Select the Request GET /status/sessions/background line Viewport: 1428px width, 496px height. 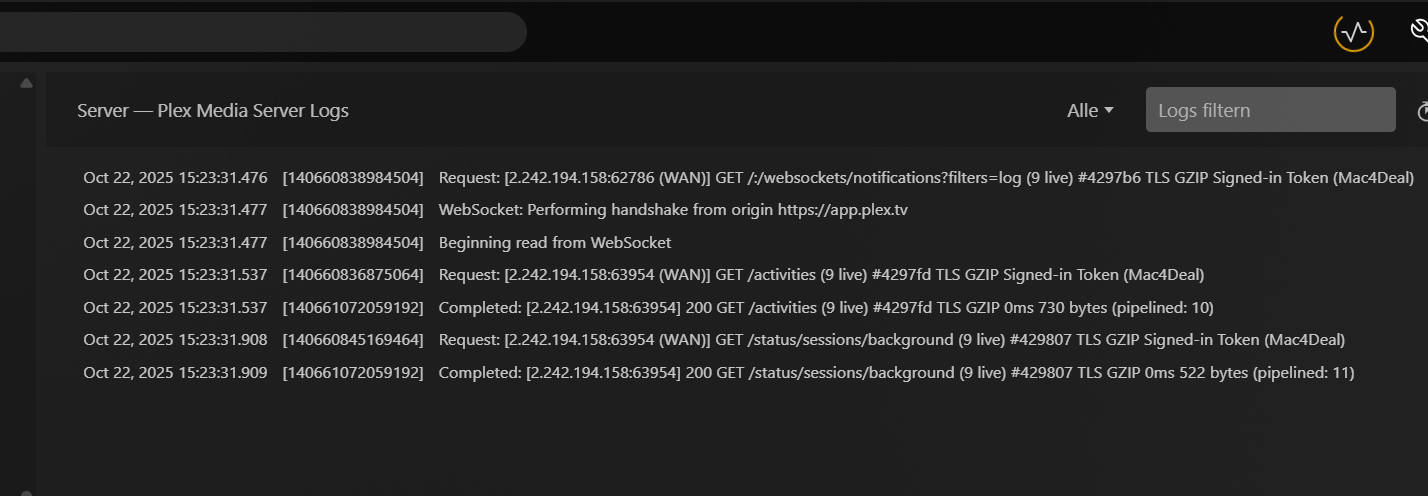[891, 340]
